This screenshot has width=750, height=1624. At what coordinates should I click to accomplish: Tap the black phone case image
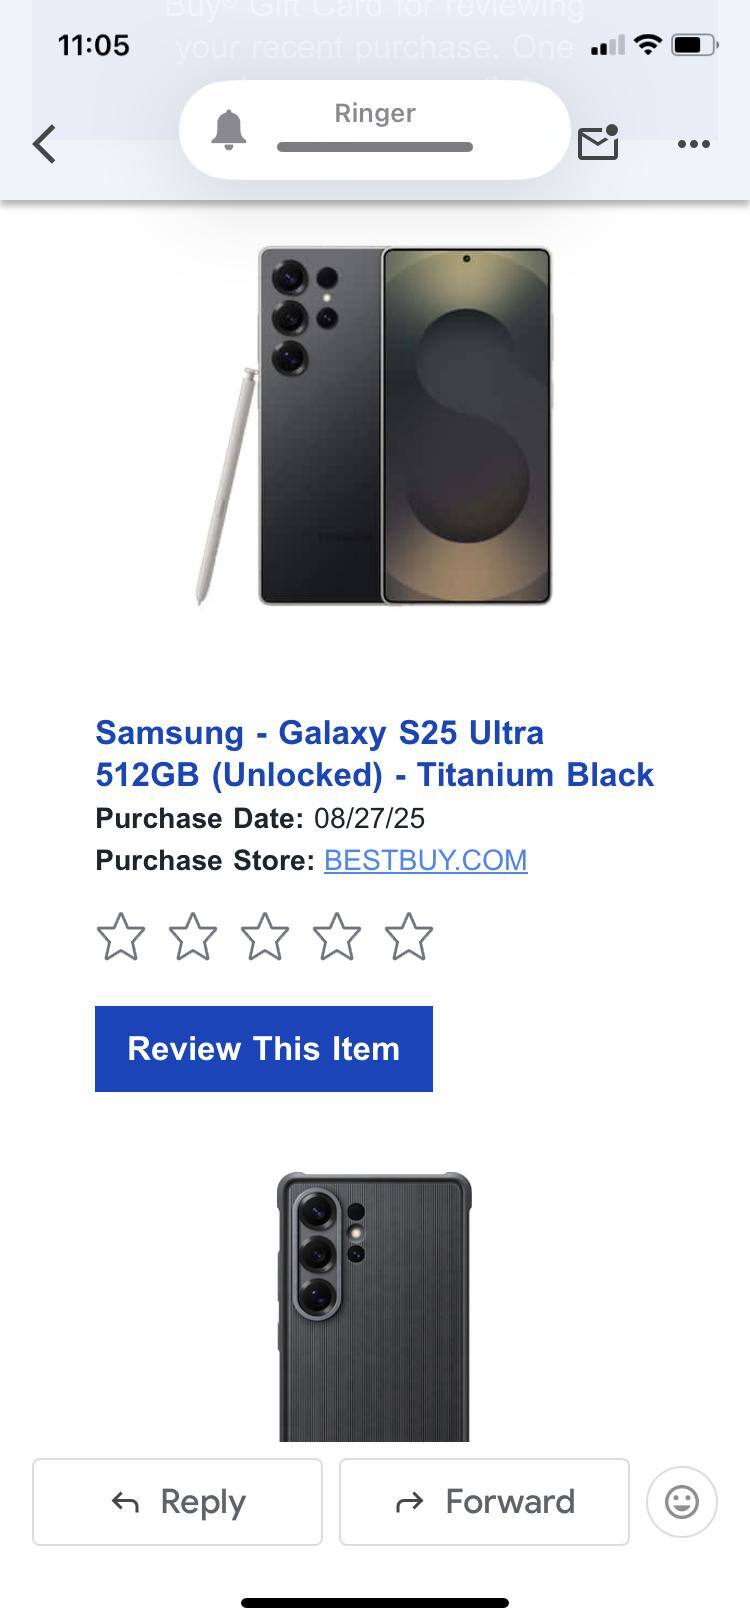coord(374,1306)
